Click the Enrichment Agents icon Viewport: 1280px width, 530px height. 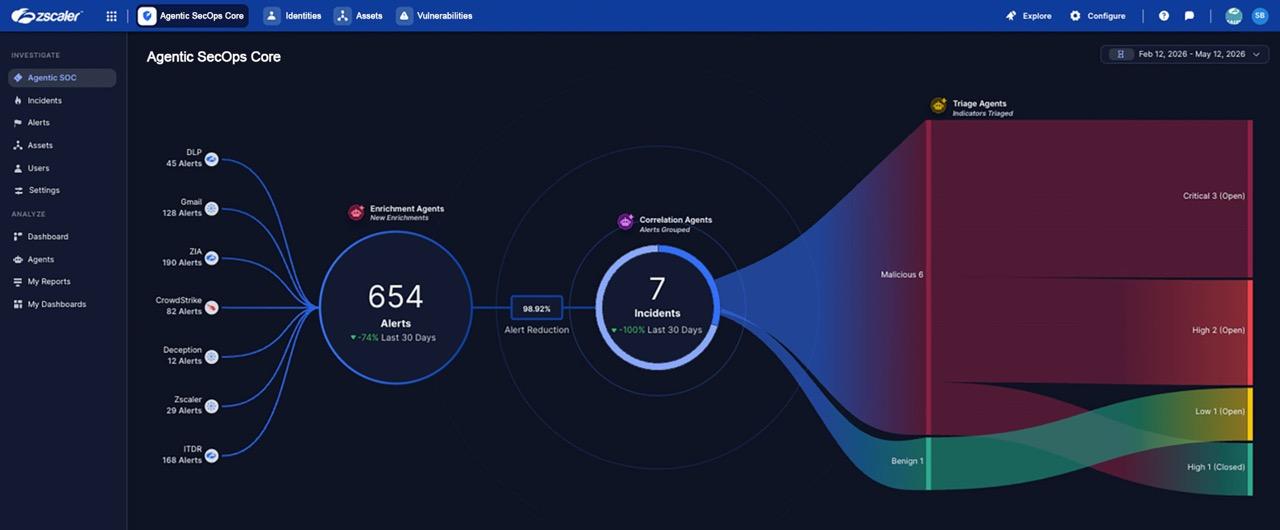[356, 213]
